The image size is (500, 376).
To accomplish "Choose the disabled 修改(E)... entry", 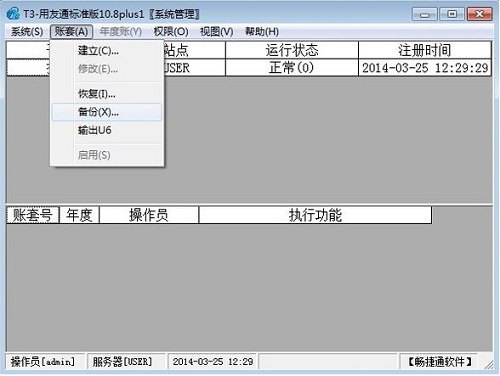I will pos(107,69).
